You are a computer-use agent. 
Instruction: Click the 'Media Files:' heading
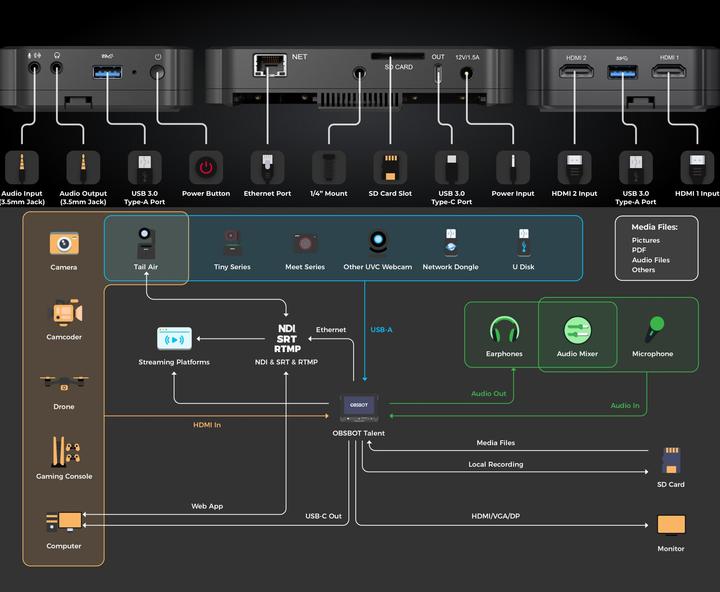click(654, 227)
